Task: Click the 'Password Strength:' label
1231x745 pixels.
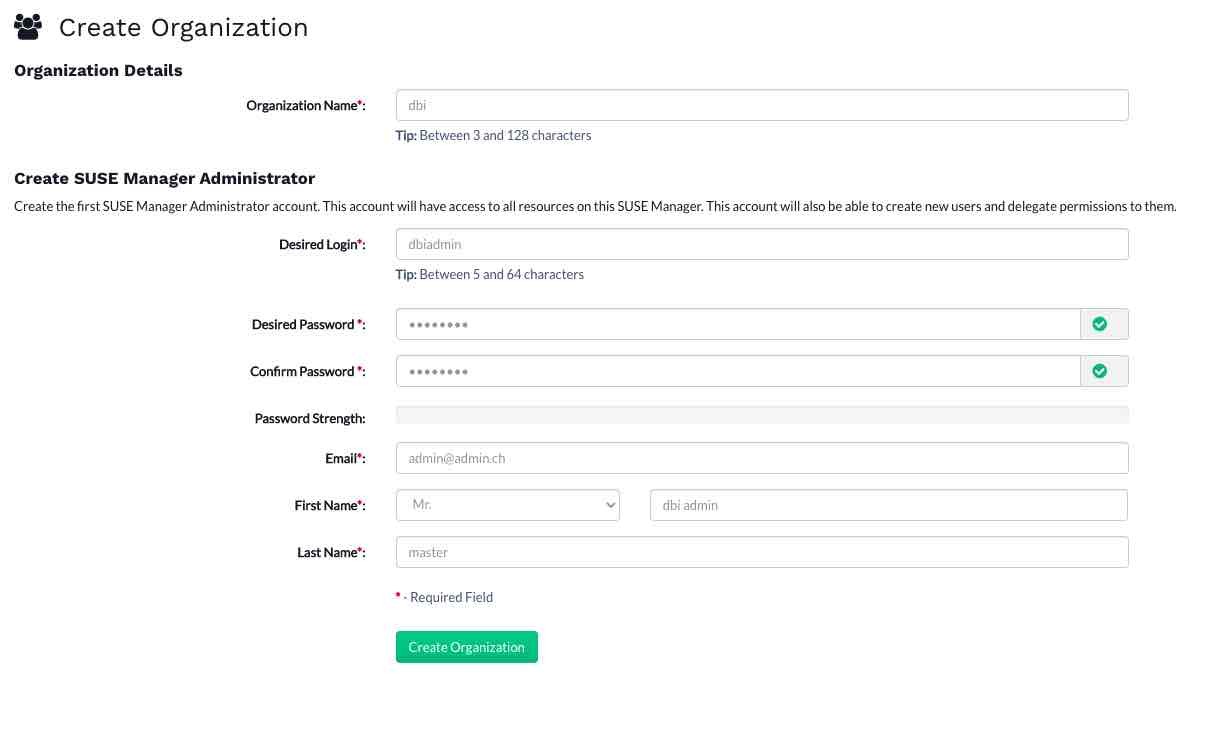Action: [310, 418]
